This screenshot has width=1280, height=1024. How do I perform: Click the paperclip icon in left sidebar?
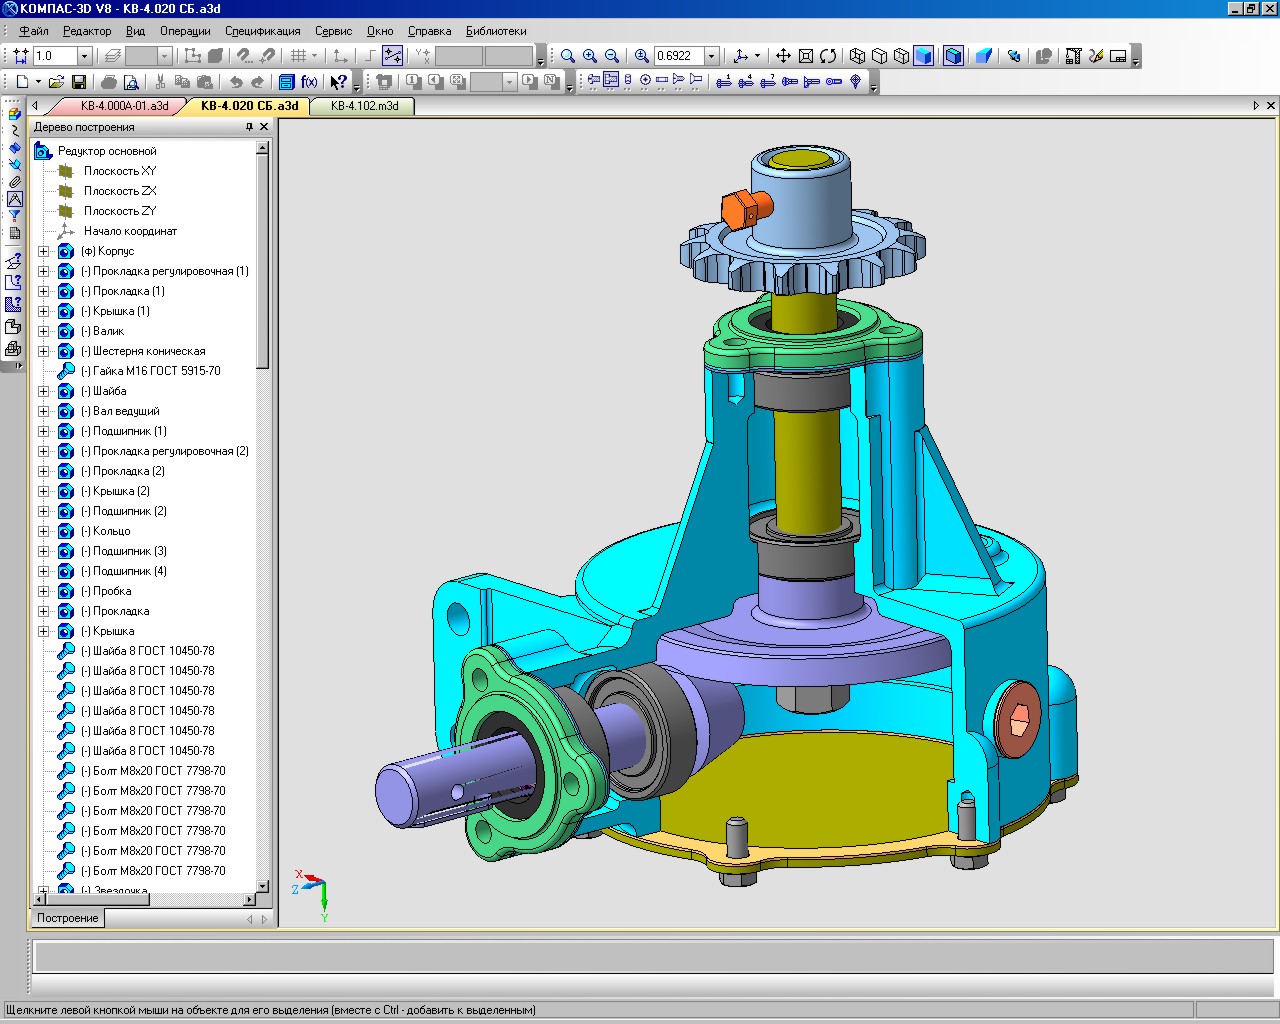click(x=14, y=181)
